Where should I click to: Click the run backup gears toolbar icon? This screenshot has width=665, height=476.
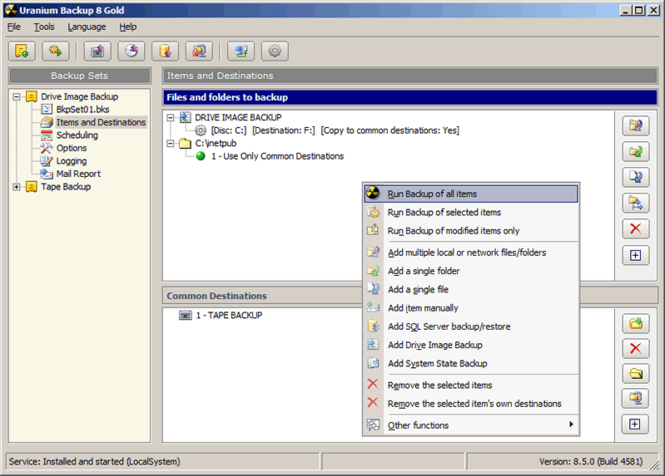56,51
